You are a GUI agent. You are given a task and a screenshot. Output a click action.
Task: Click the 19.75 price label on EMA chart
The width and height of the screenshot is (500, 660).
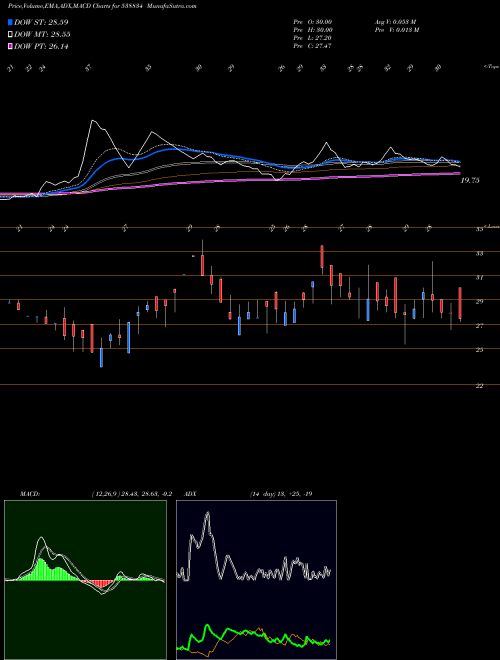(470, 180)
